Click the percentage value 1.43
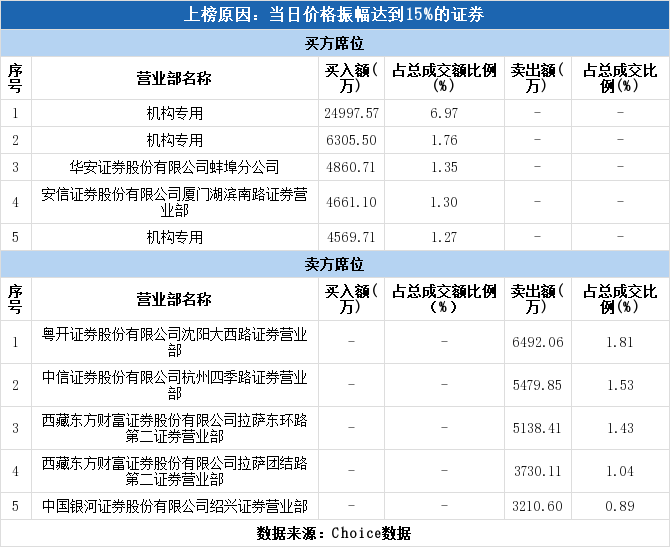 click(620, 428)
